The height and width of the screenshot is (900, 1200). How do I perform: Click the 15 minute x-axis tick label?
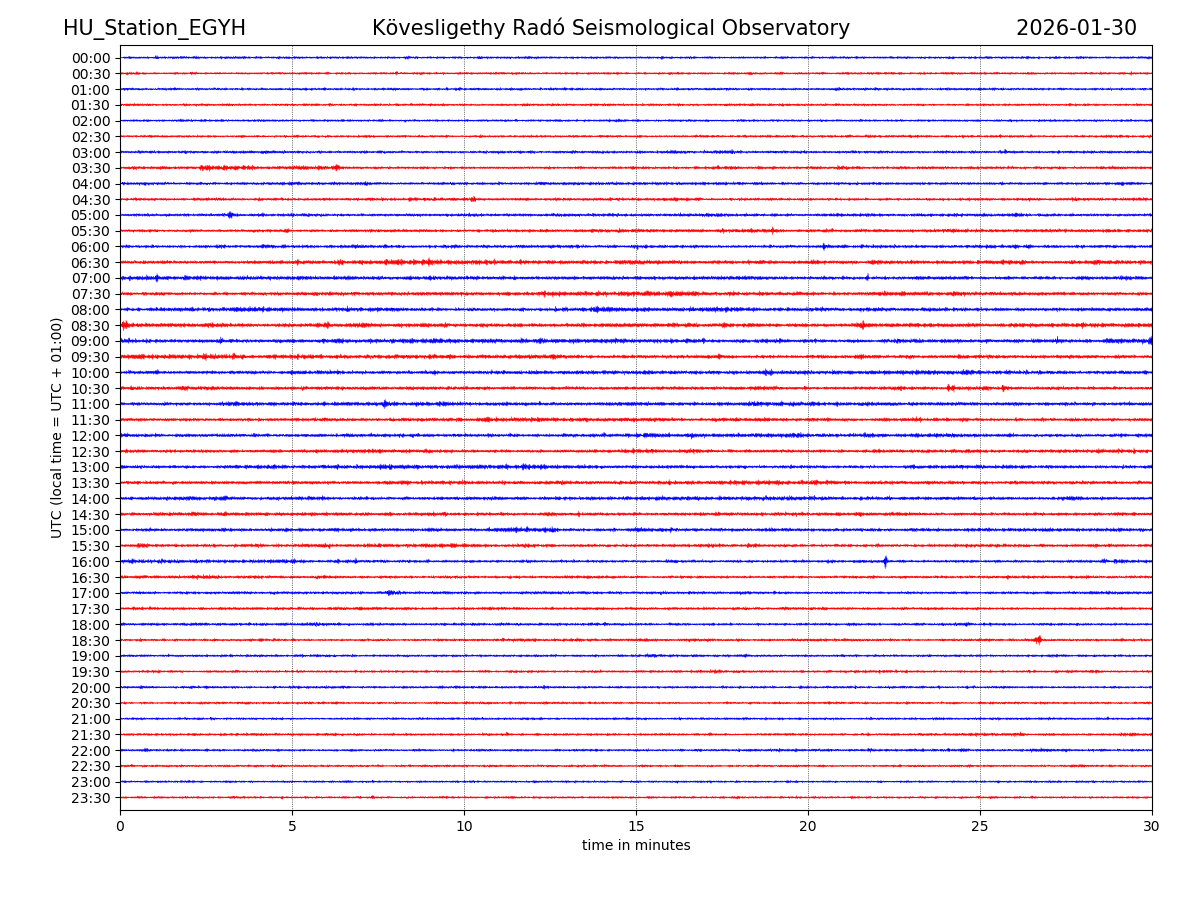636,827
